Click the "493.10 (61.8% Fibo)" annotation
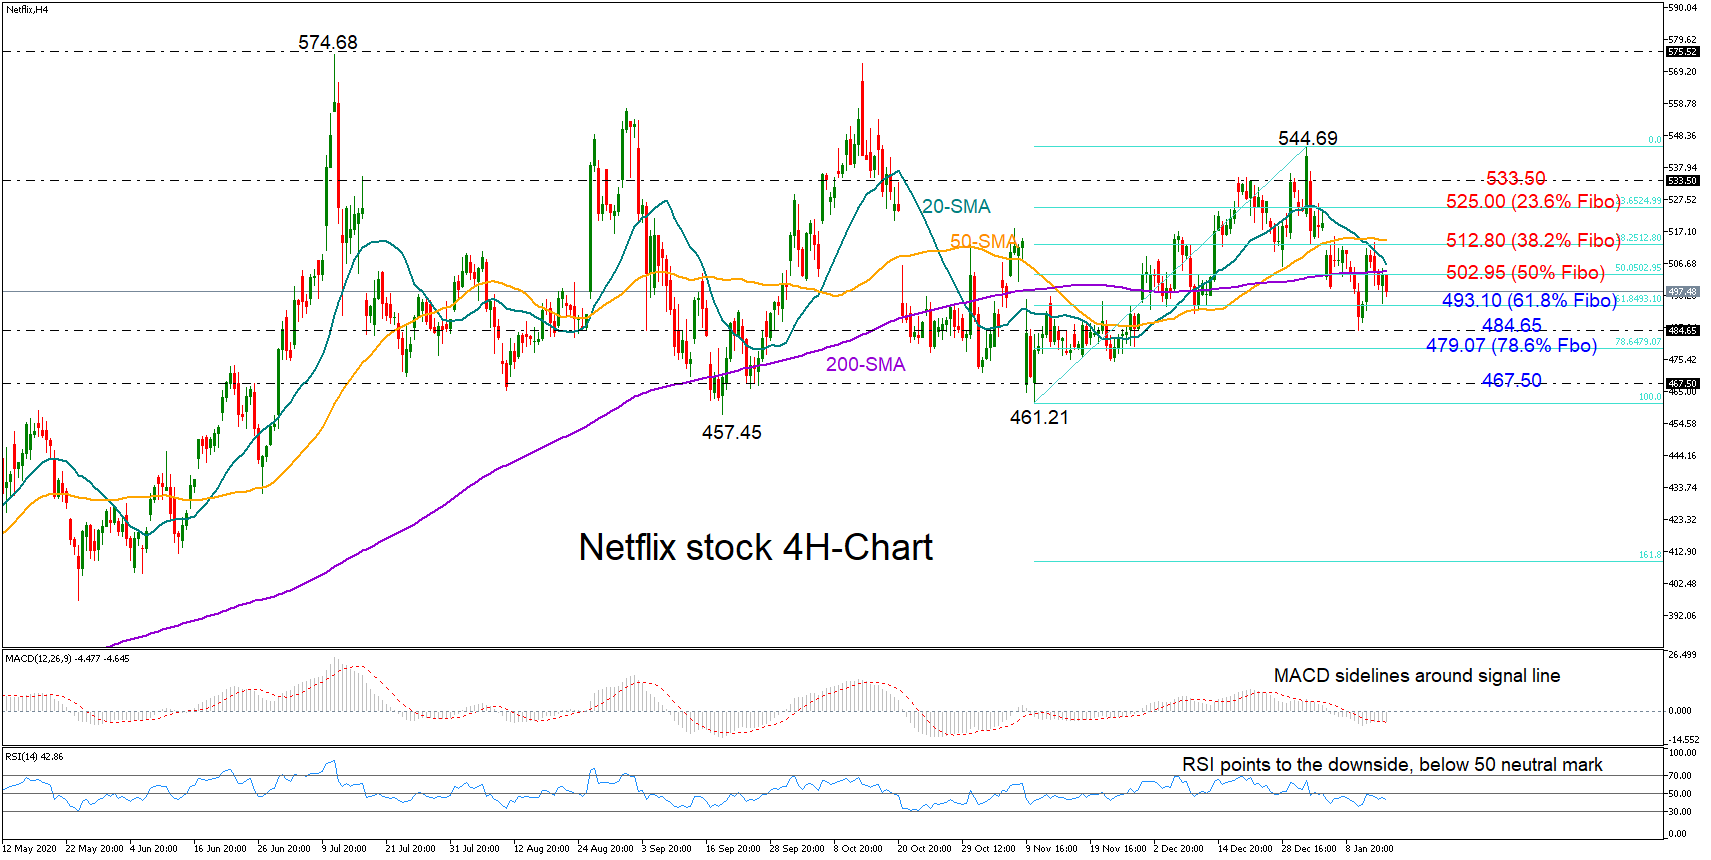This screenshot has width=1711, height=860. click(x=1529, y=300)
